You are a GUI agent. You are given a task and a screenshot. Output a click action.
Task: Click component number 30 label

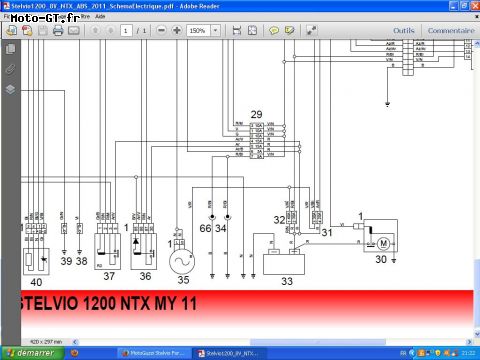[x=381, y=259]
